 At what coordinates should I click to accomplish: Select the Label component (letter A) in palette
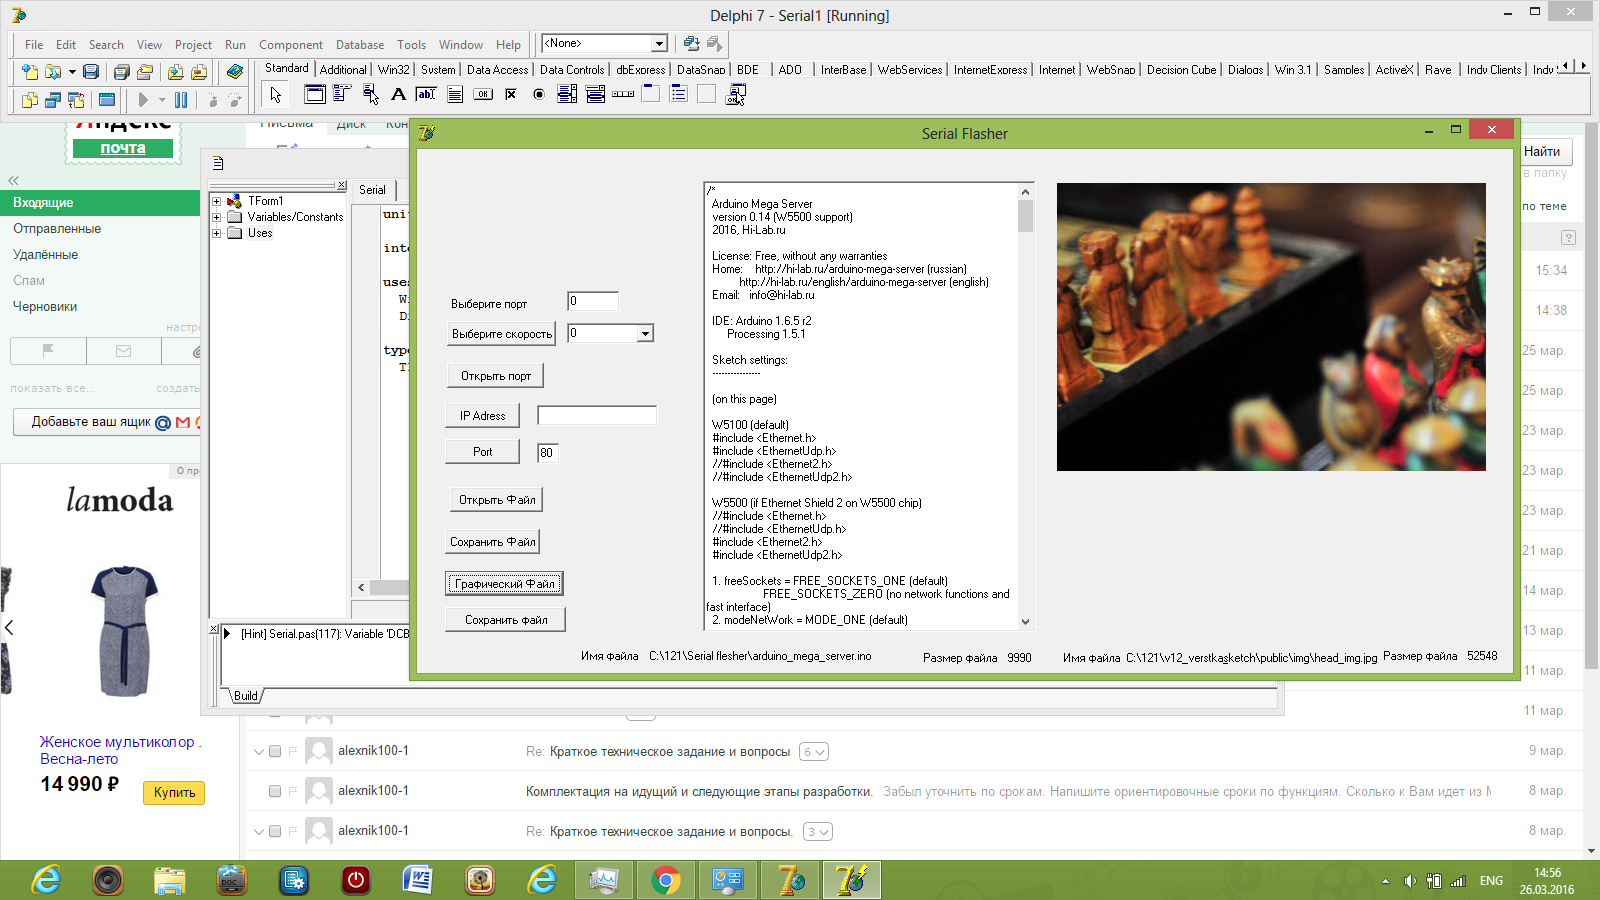398,94
